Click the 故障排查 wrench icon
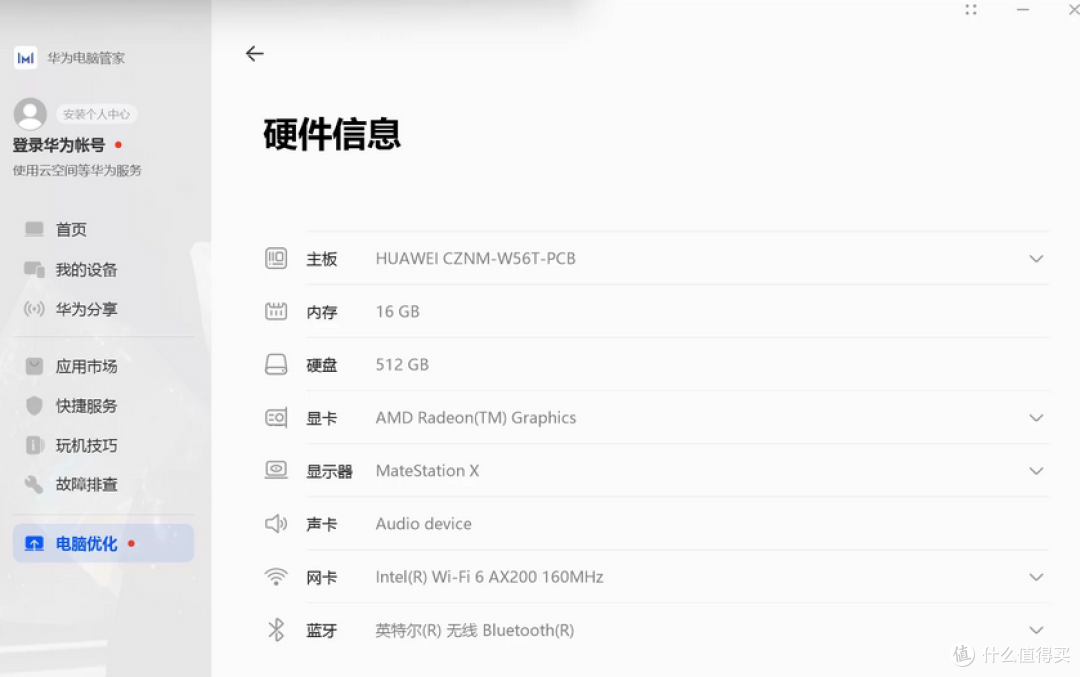Screen dimensions: 1080x677 coord(34,484)
